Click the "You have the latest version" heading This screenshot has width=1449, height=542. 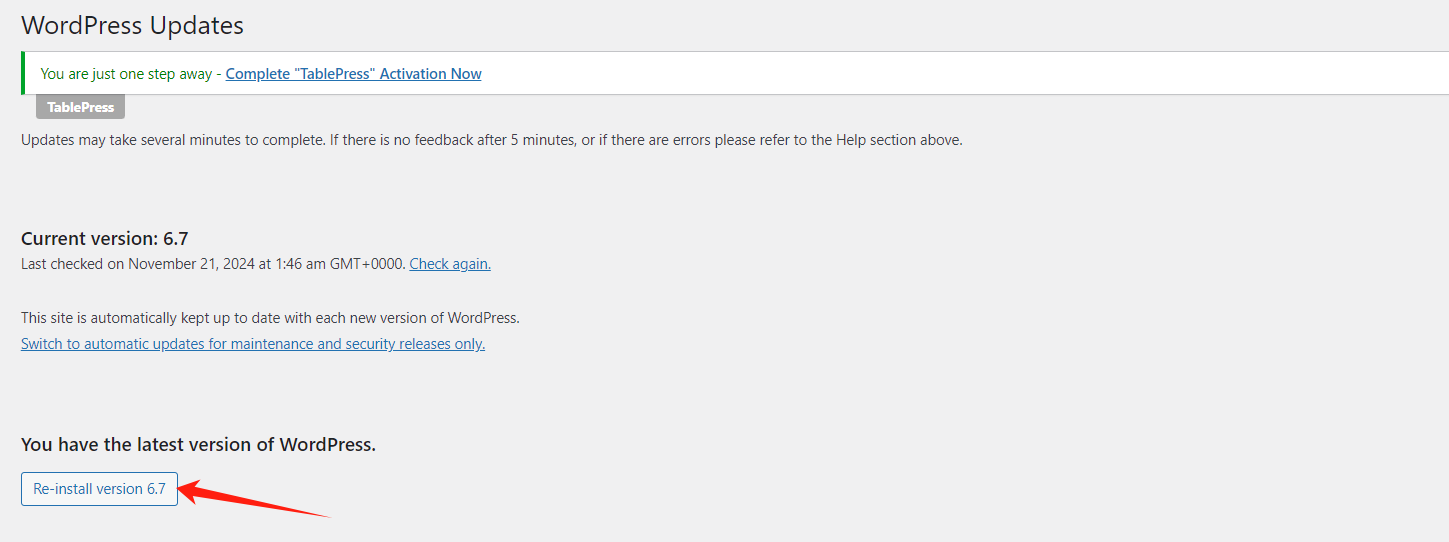(x=198, y=445)
